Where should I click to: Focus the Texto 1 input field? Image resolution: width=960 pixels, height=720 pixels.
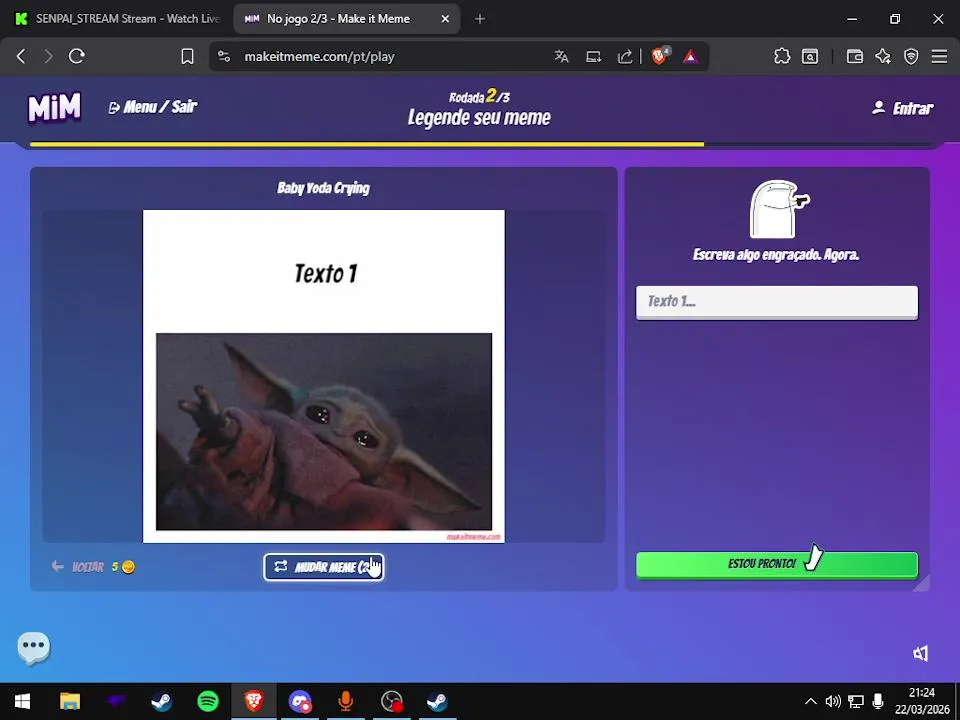tap(776, 302)
